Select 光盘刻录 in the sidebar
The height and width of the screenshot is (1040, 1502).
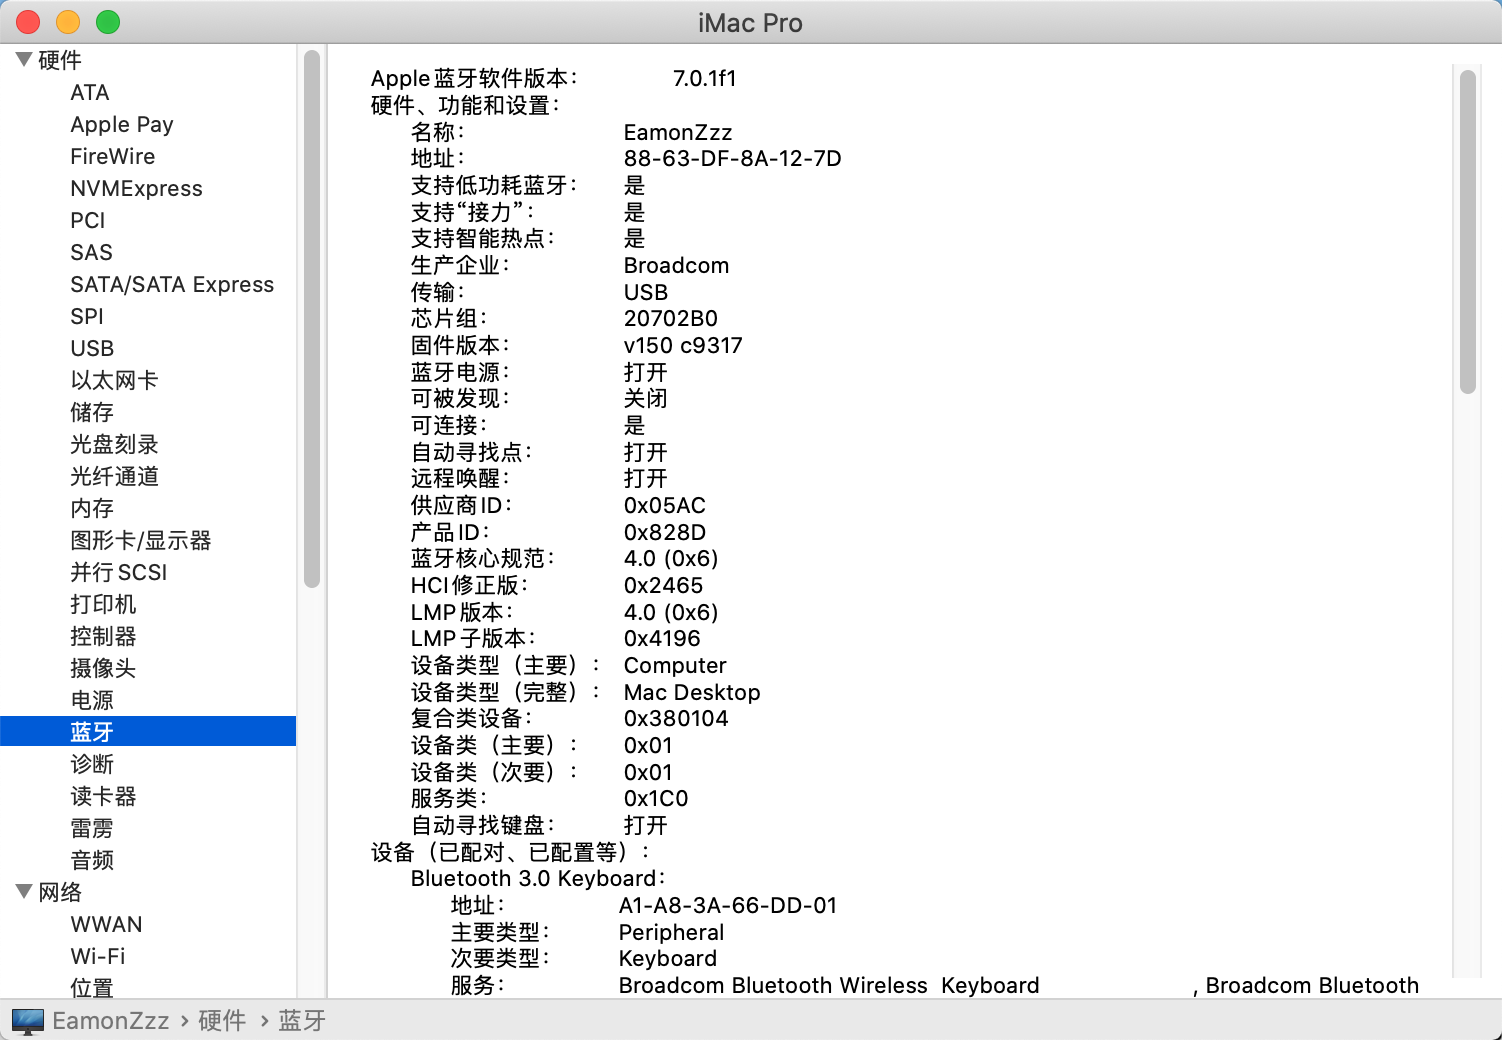click(x=114, y=444)
